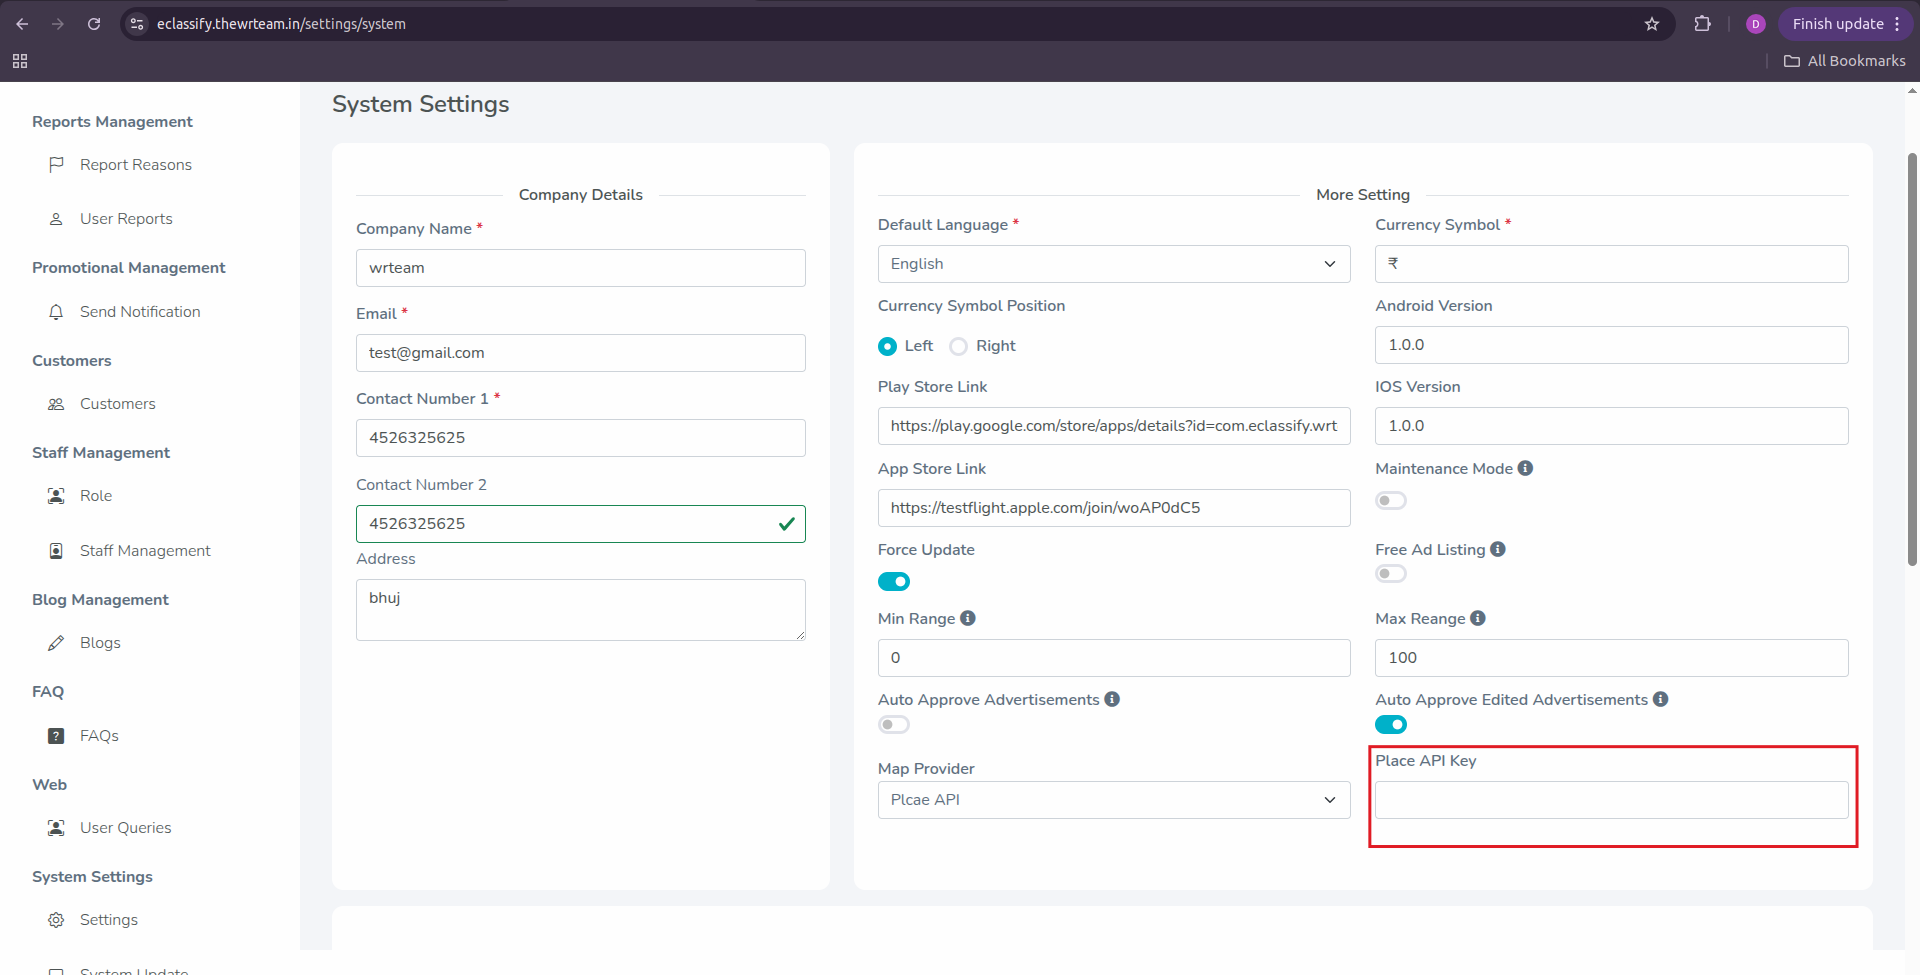Select the Customers people icon
The image size is (1920, 975).
(57, 404)
